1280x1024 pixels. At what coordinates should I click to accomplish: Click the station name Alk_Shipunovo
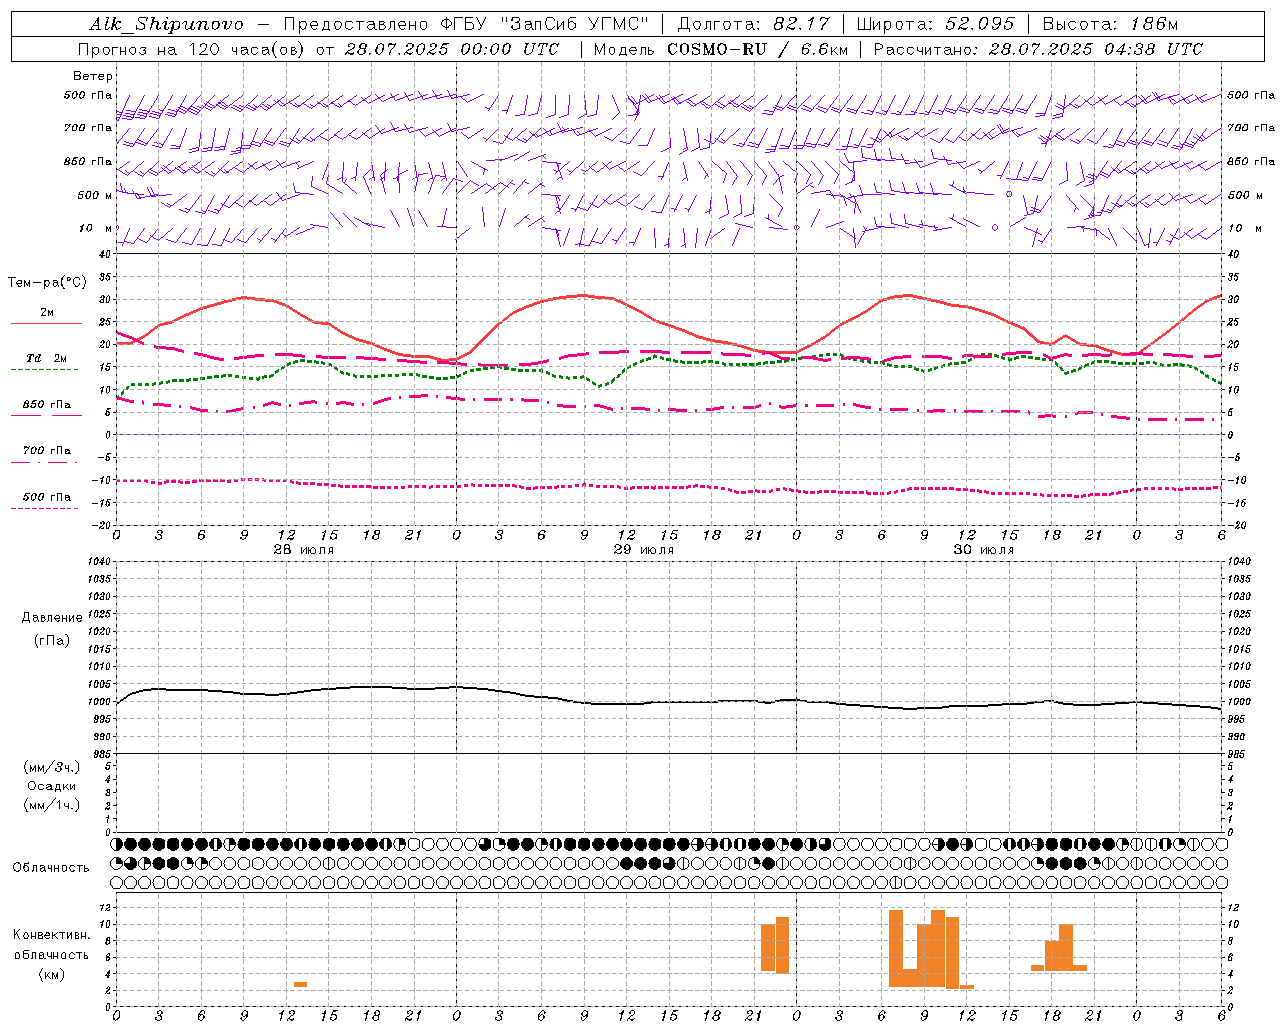coord(166,24)
